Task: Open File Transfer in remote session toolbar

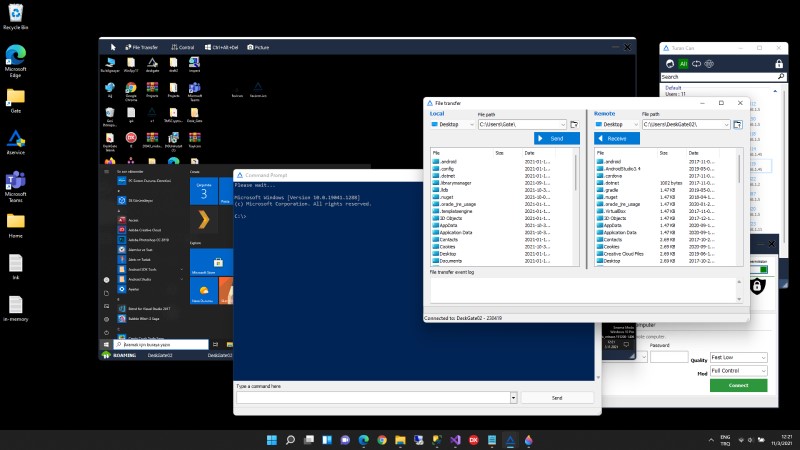Action: pyautogui.click(x=142, y=47)
